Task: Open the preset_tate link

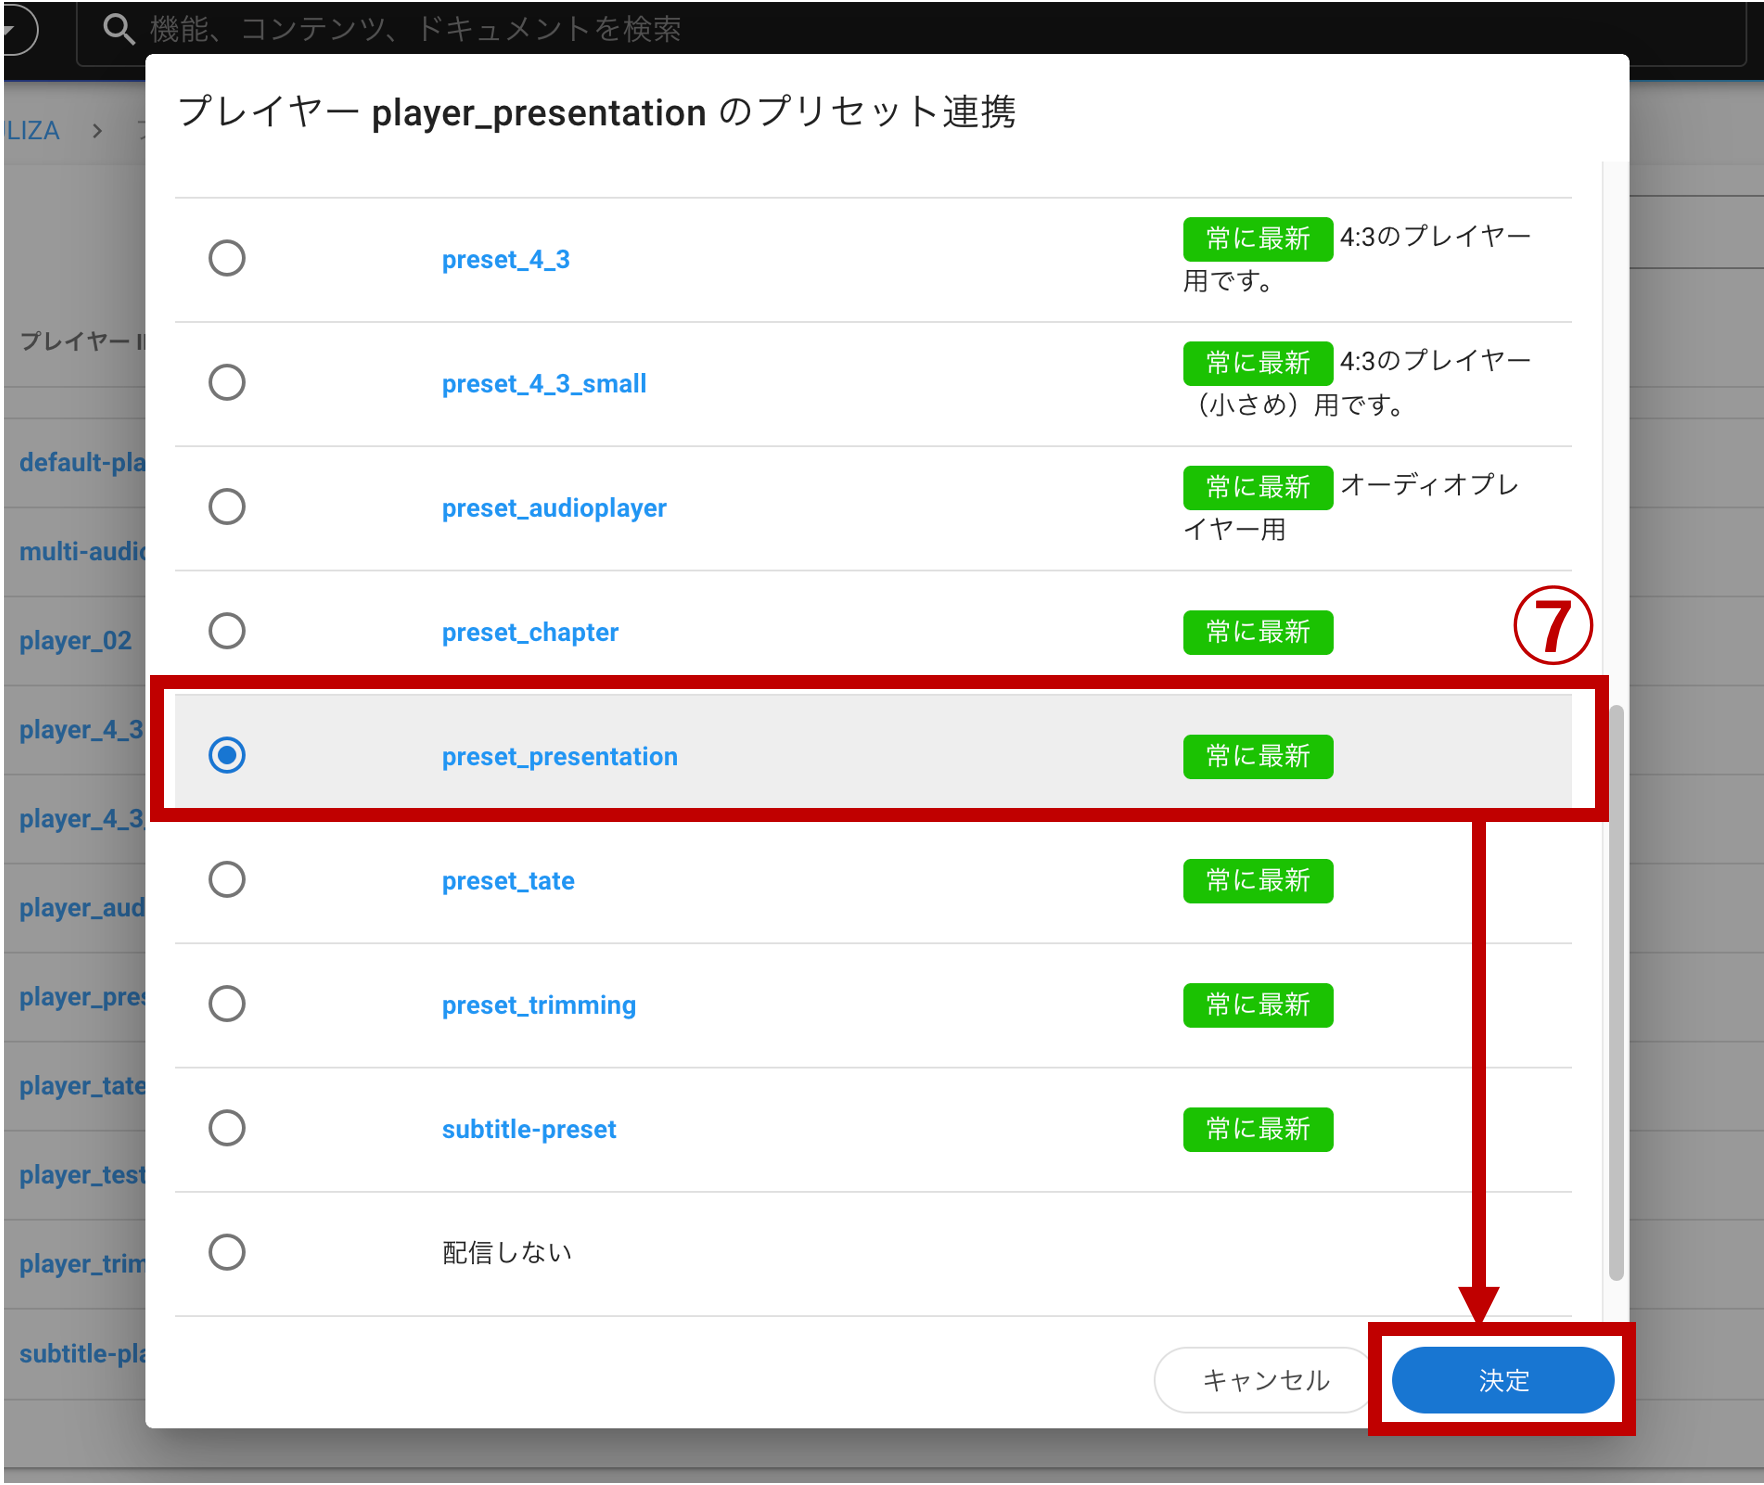Action: [x=508, y=881]
